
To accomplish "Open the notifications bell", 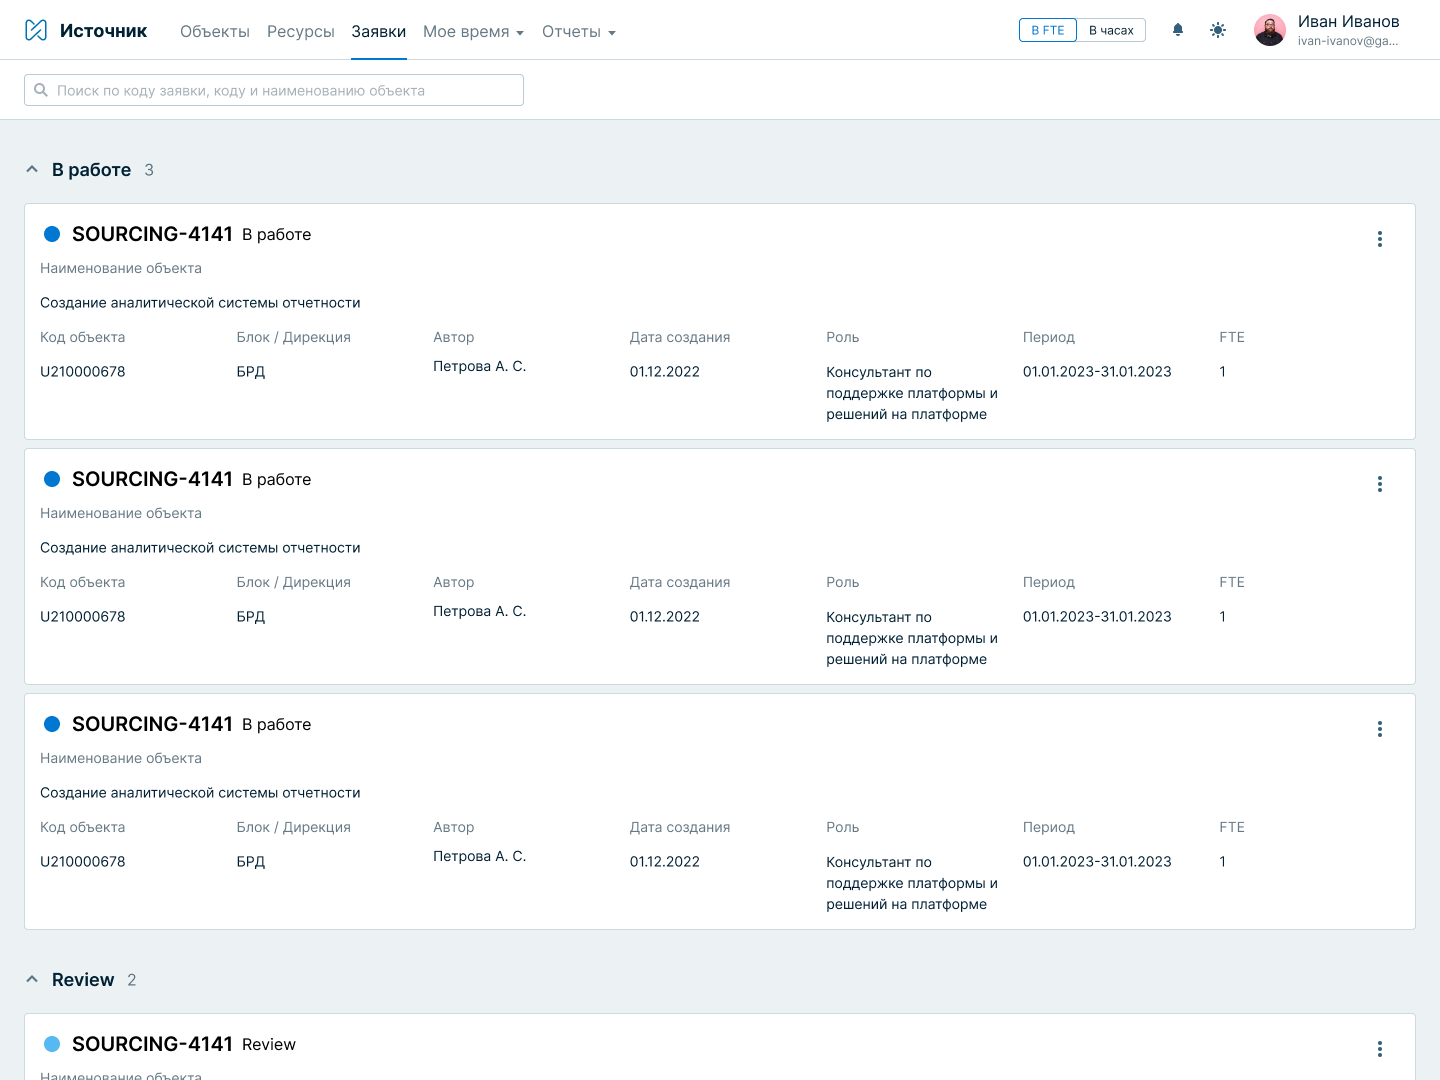I will tap(1178, 30).
